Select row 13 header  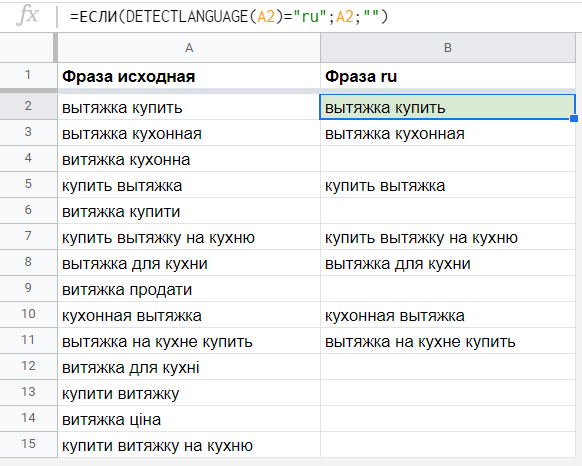pos(28,392)
